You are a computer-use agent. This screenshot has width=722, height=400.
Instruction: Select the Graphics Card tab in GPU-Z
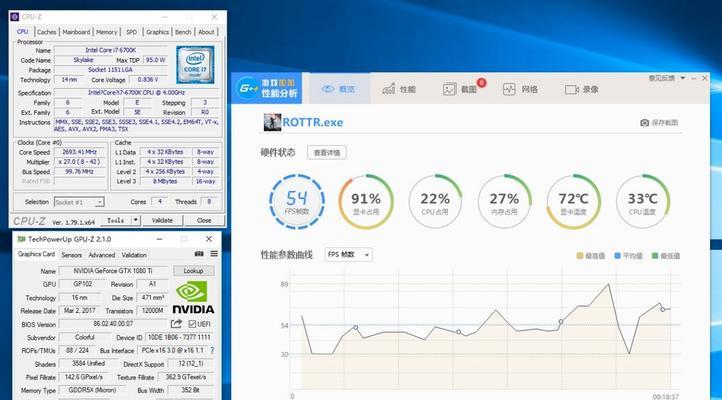[36, 254]
